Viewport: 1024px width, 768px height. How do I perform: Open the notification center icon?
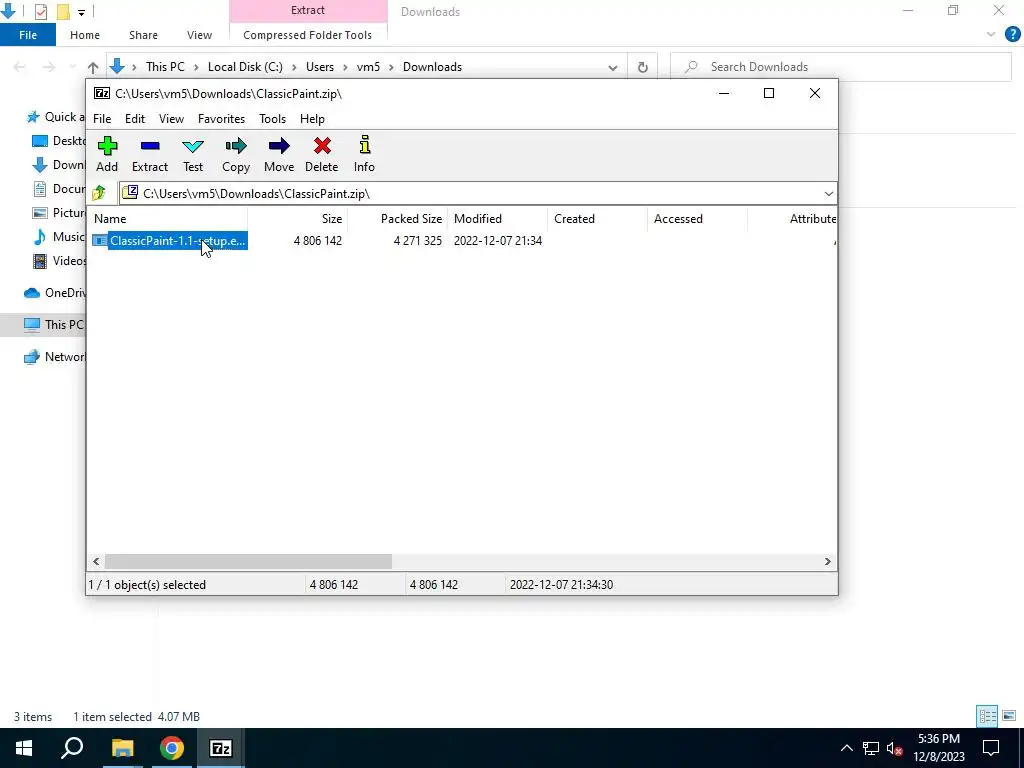pyautogui.click(x=991, y=748)
